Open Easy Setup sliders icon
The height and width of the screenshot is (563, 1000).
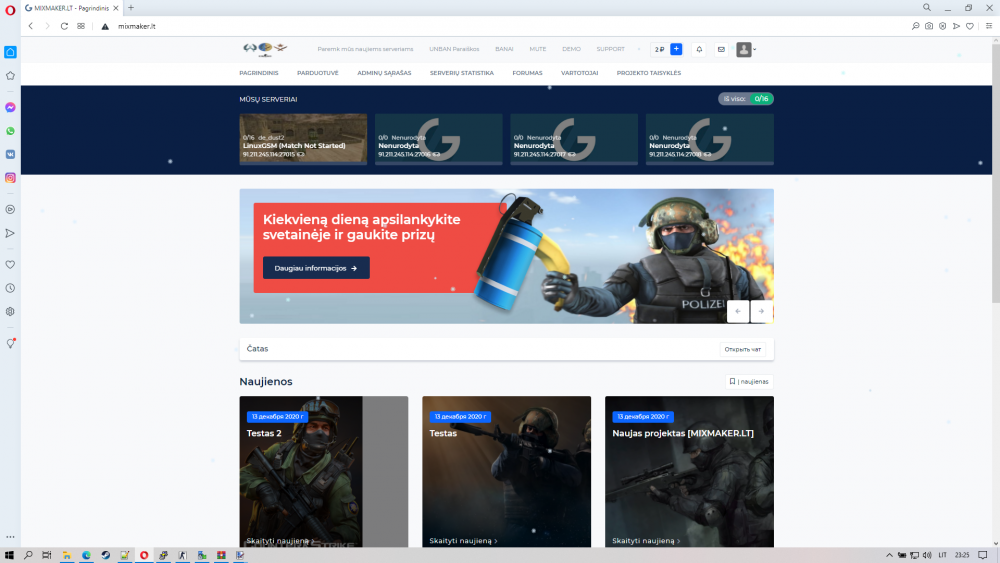(989, 26)
